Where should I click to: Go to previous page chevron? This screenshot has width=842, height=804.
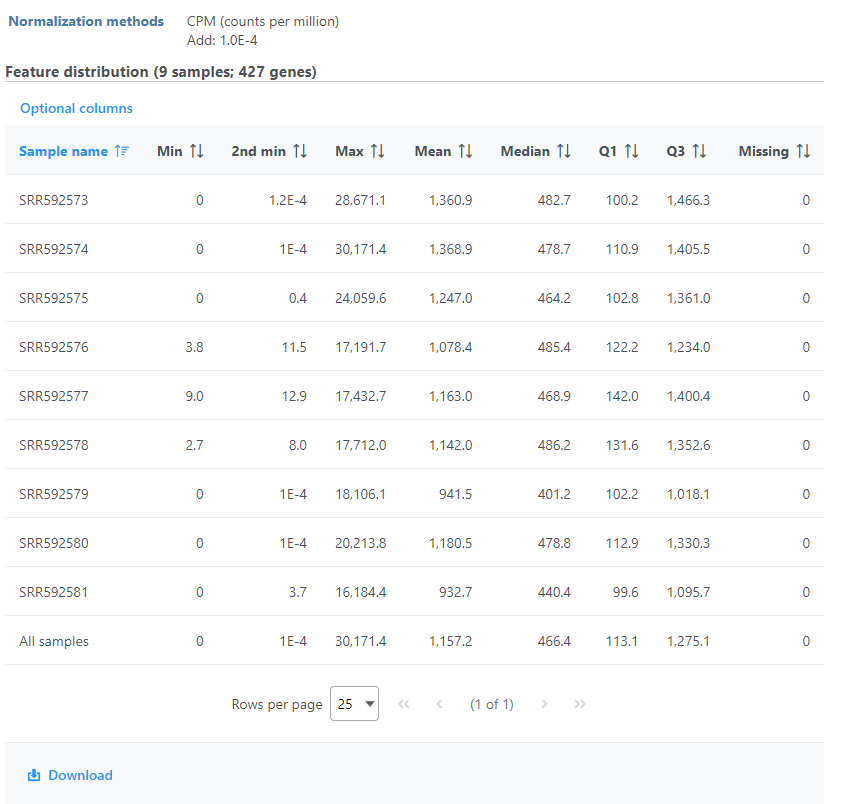pyautogui.click(x=439, y=704)
